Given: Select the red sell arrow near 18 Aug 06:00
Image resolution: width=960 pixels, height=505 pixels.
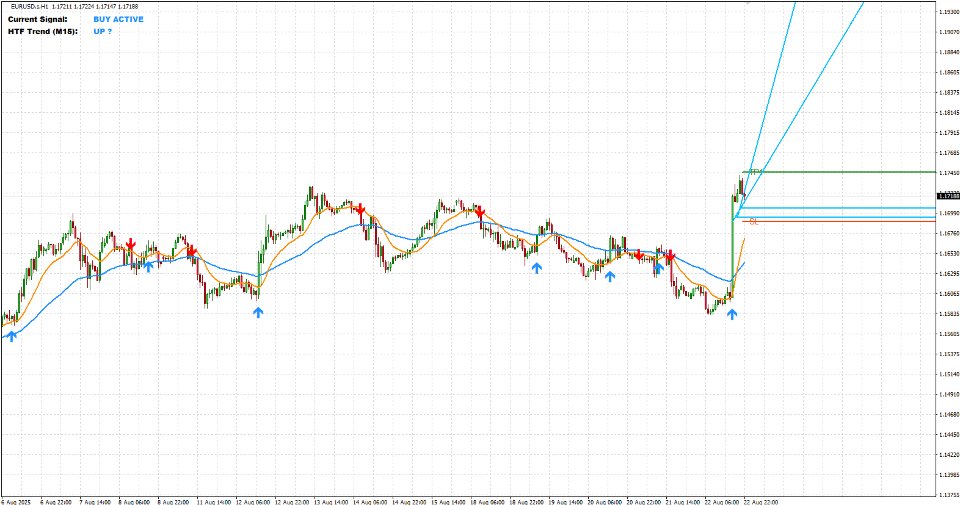Looking at the screenshot, I should pos(481,213).
